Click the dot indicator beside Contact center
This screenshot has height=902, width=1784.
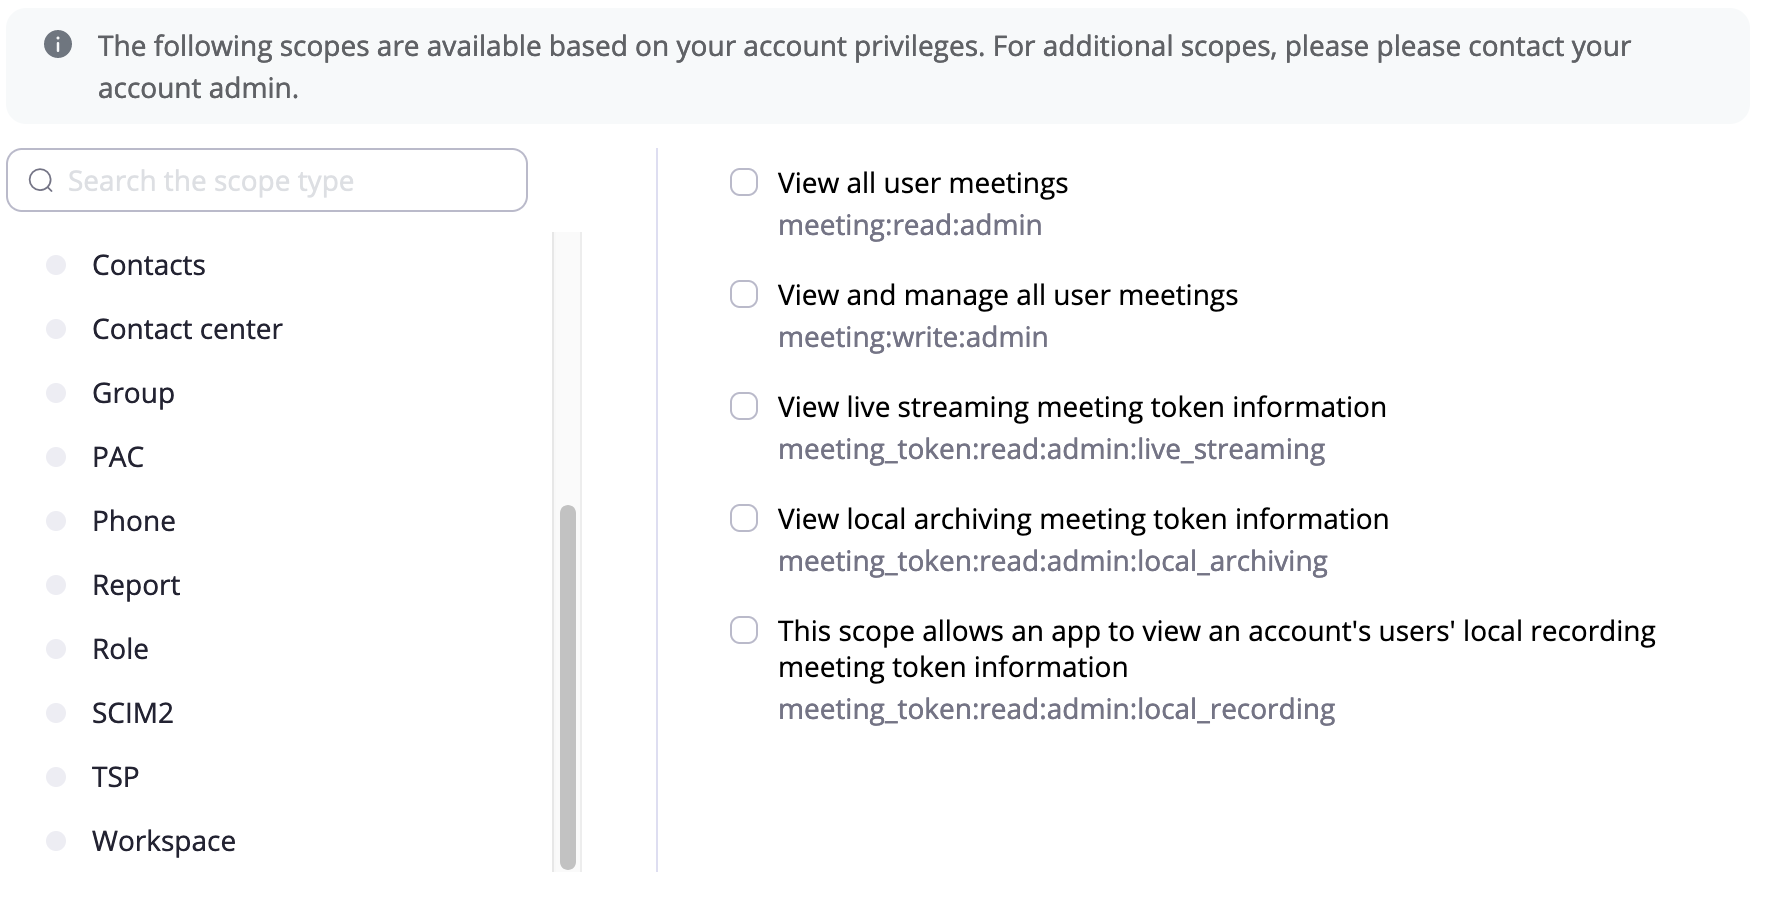(56, 329)
